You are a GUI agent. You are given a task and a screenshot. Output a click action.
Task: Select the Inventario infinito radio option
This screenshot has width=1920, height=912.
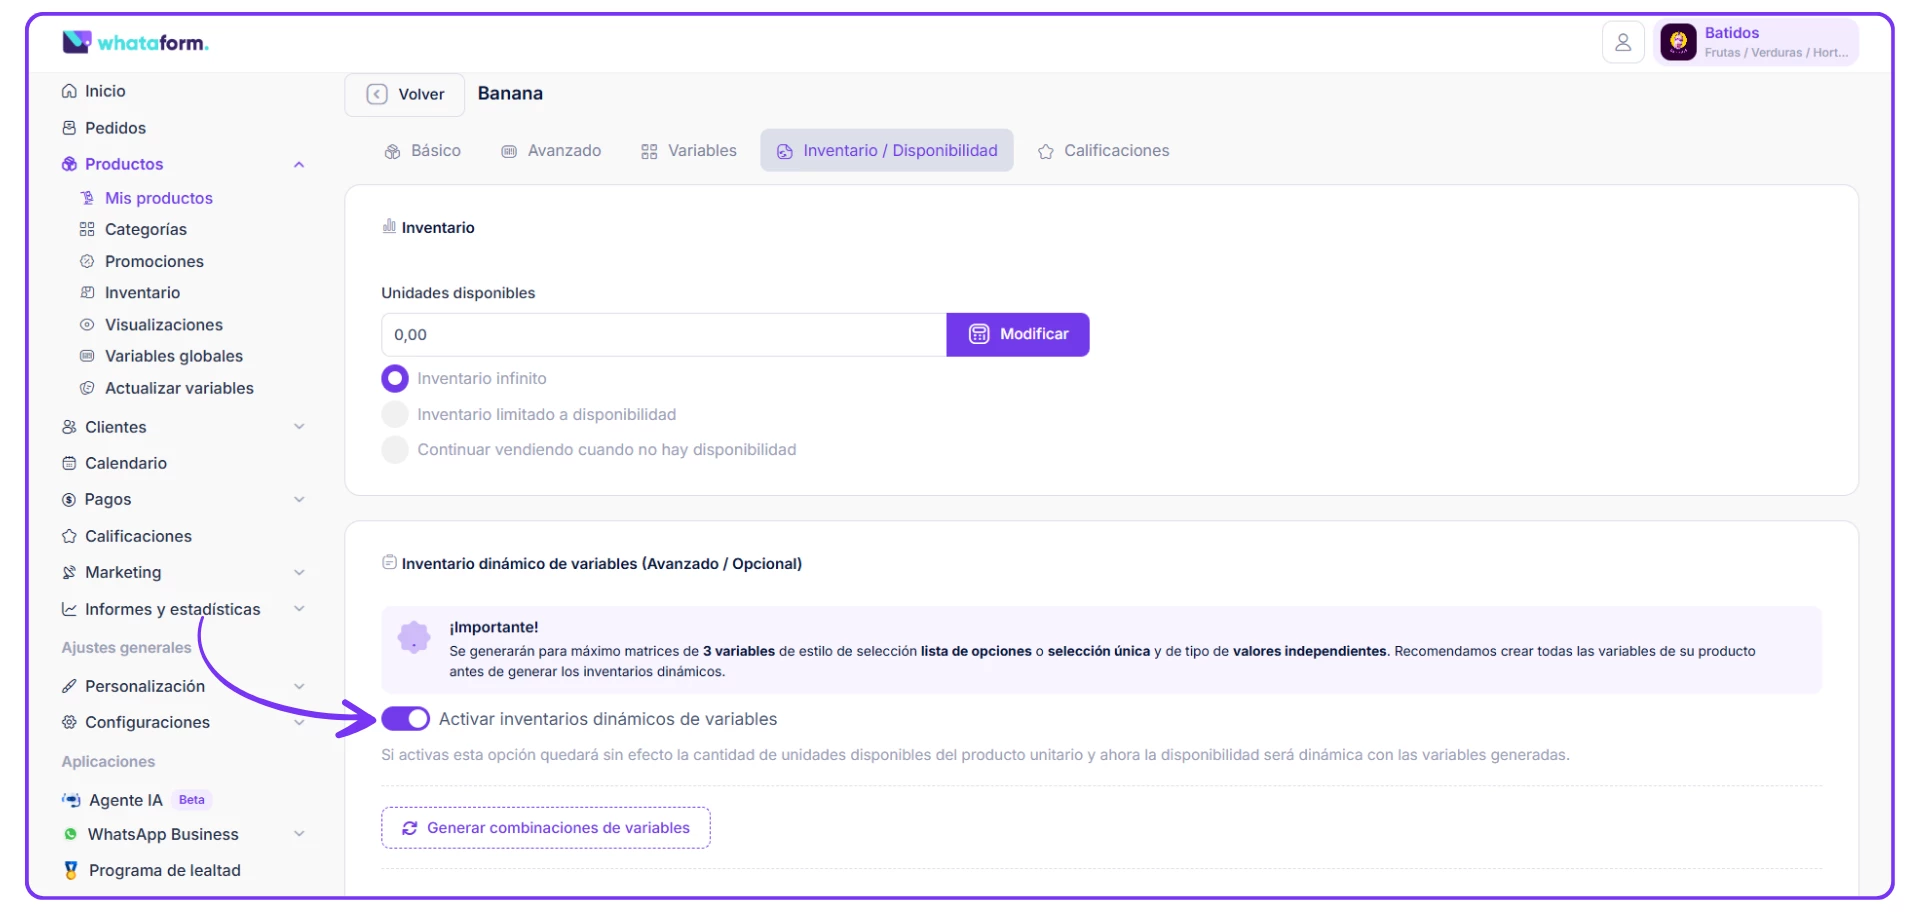[395, 378]
